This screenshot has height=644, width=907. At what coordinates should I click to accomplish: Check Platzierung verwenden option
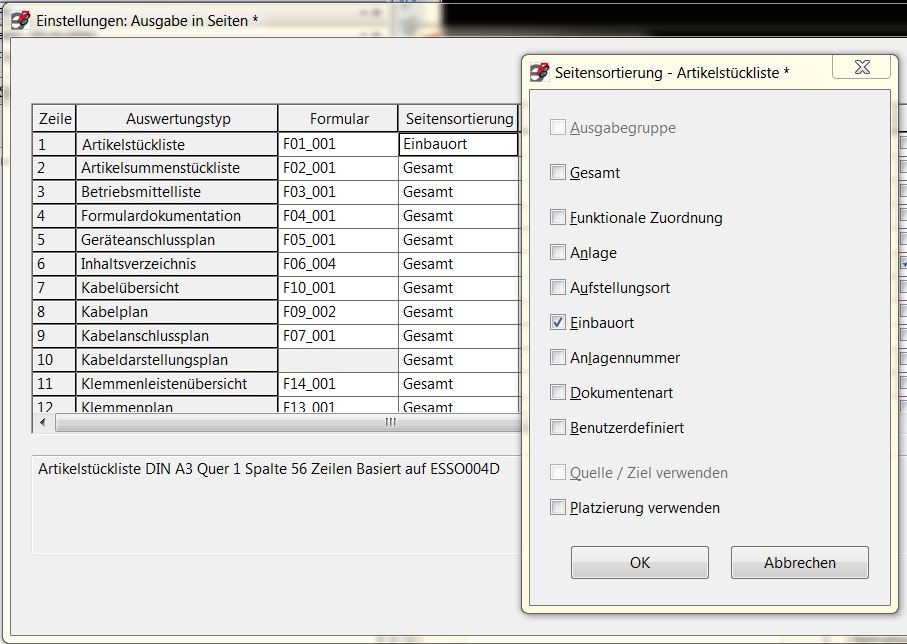coord(558,507)
